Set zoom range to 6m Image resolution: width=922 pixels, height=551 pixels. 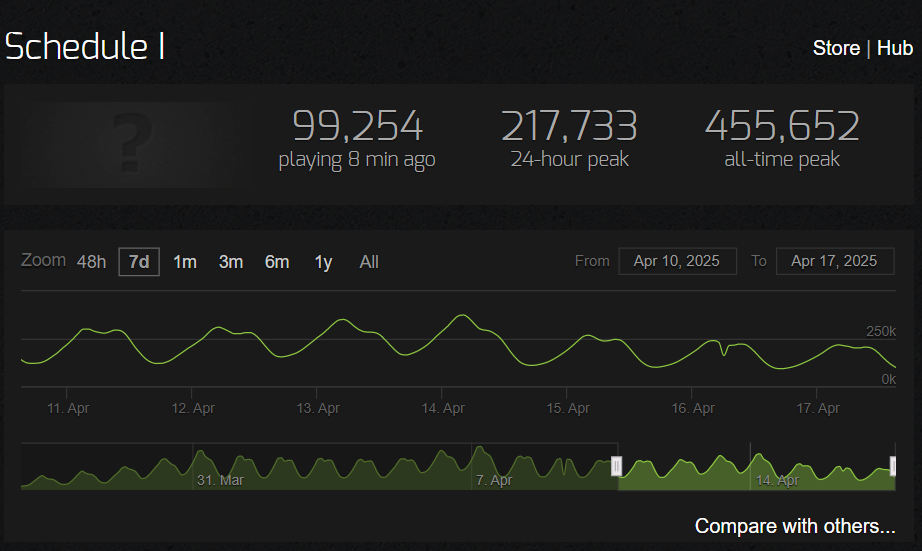click(x=277, y=262)
